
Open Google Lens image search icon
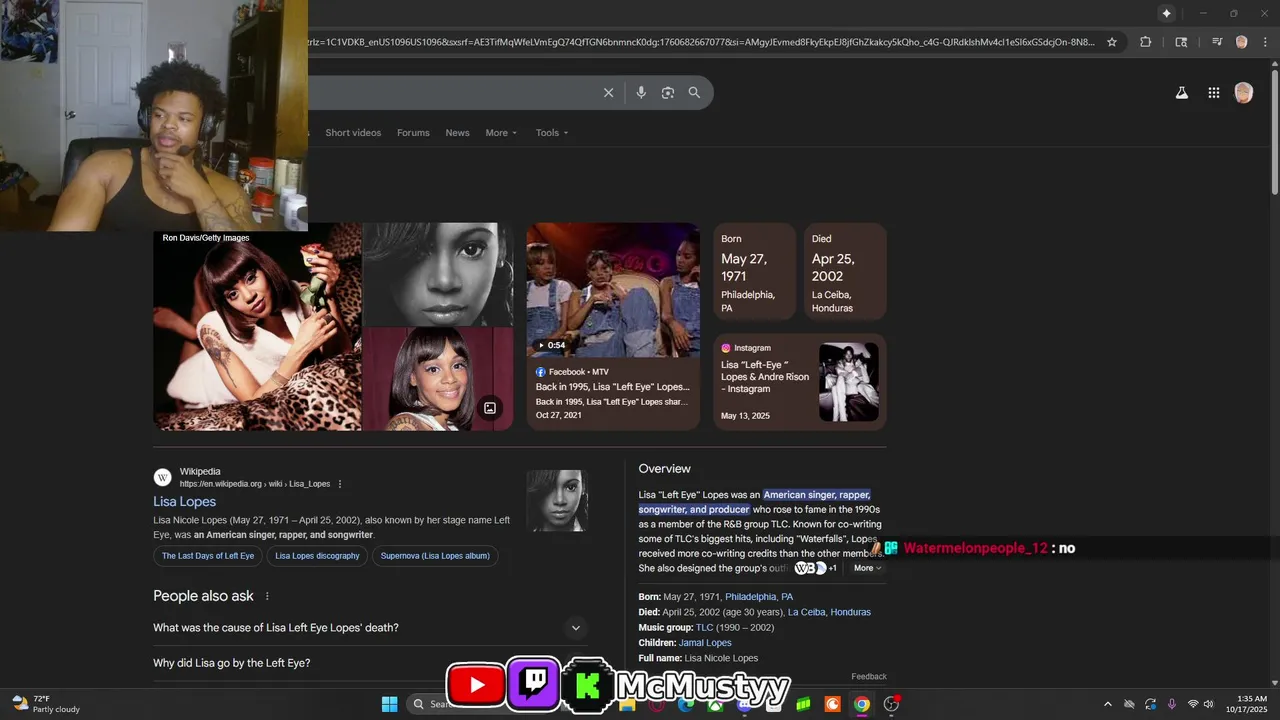click(668, 93)
